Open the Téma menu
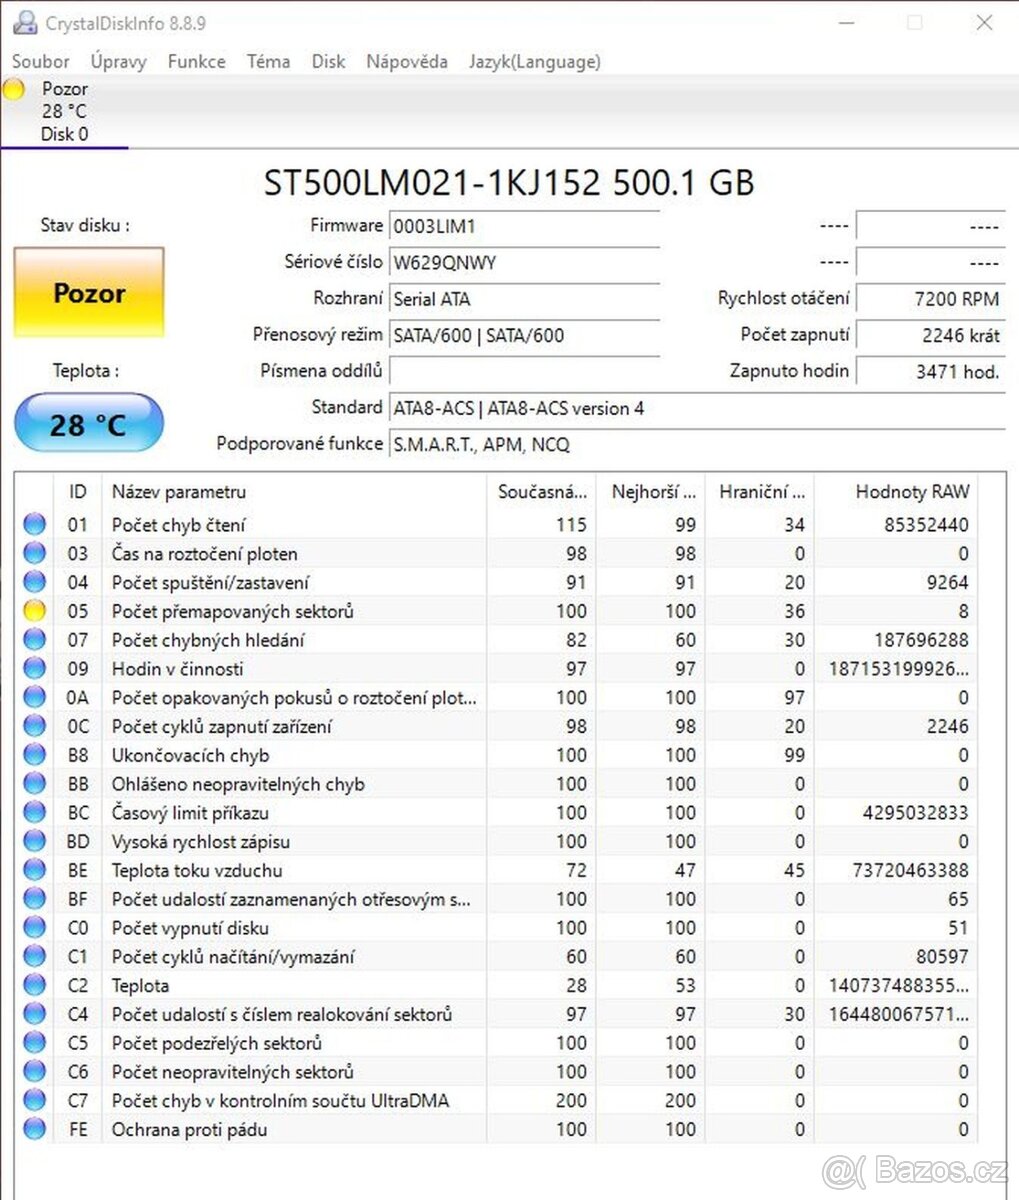Viewport: 1019px width, 1200px height. click(267, 61)
